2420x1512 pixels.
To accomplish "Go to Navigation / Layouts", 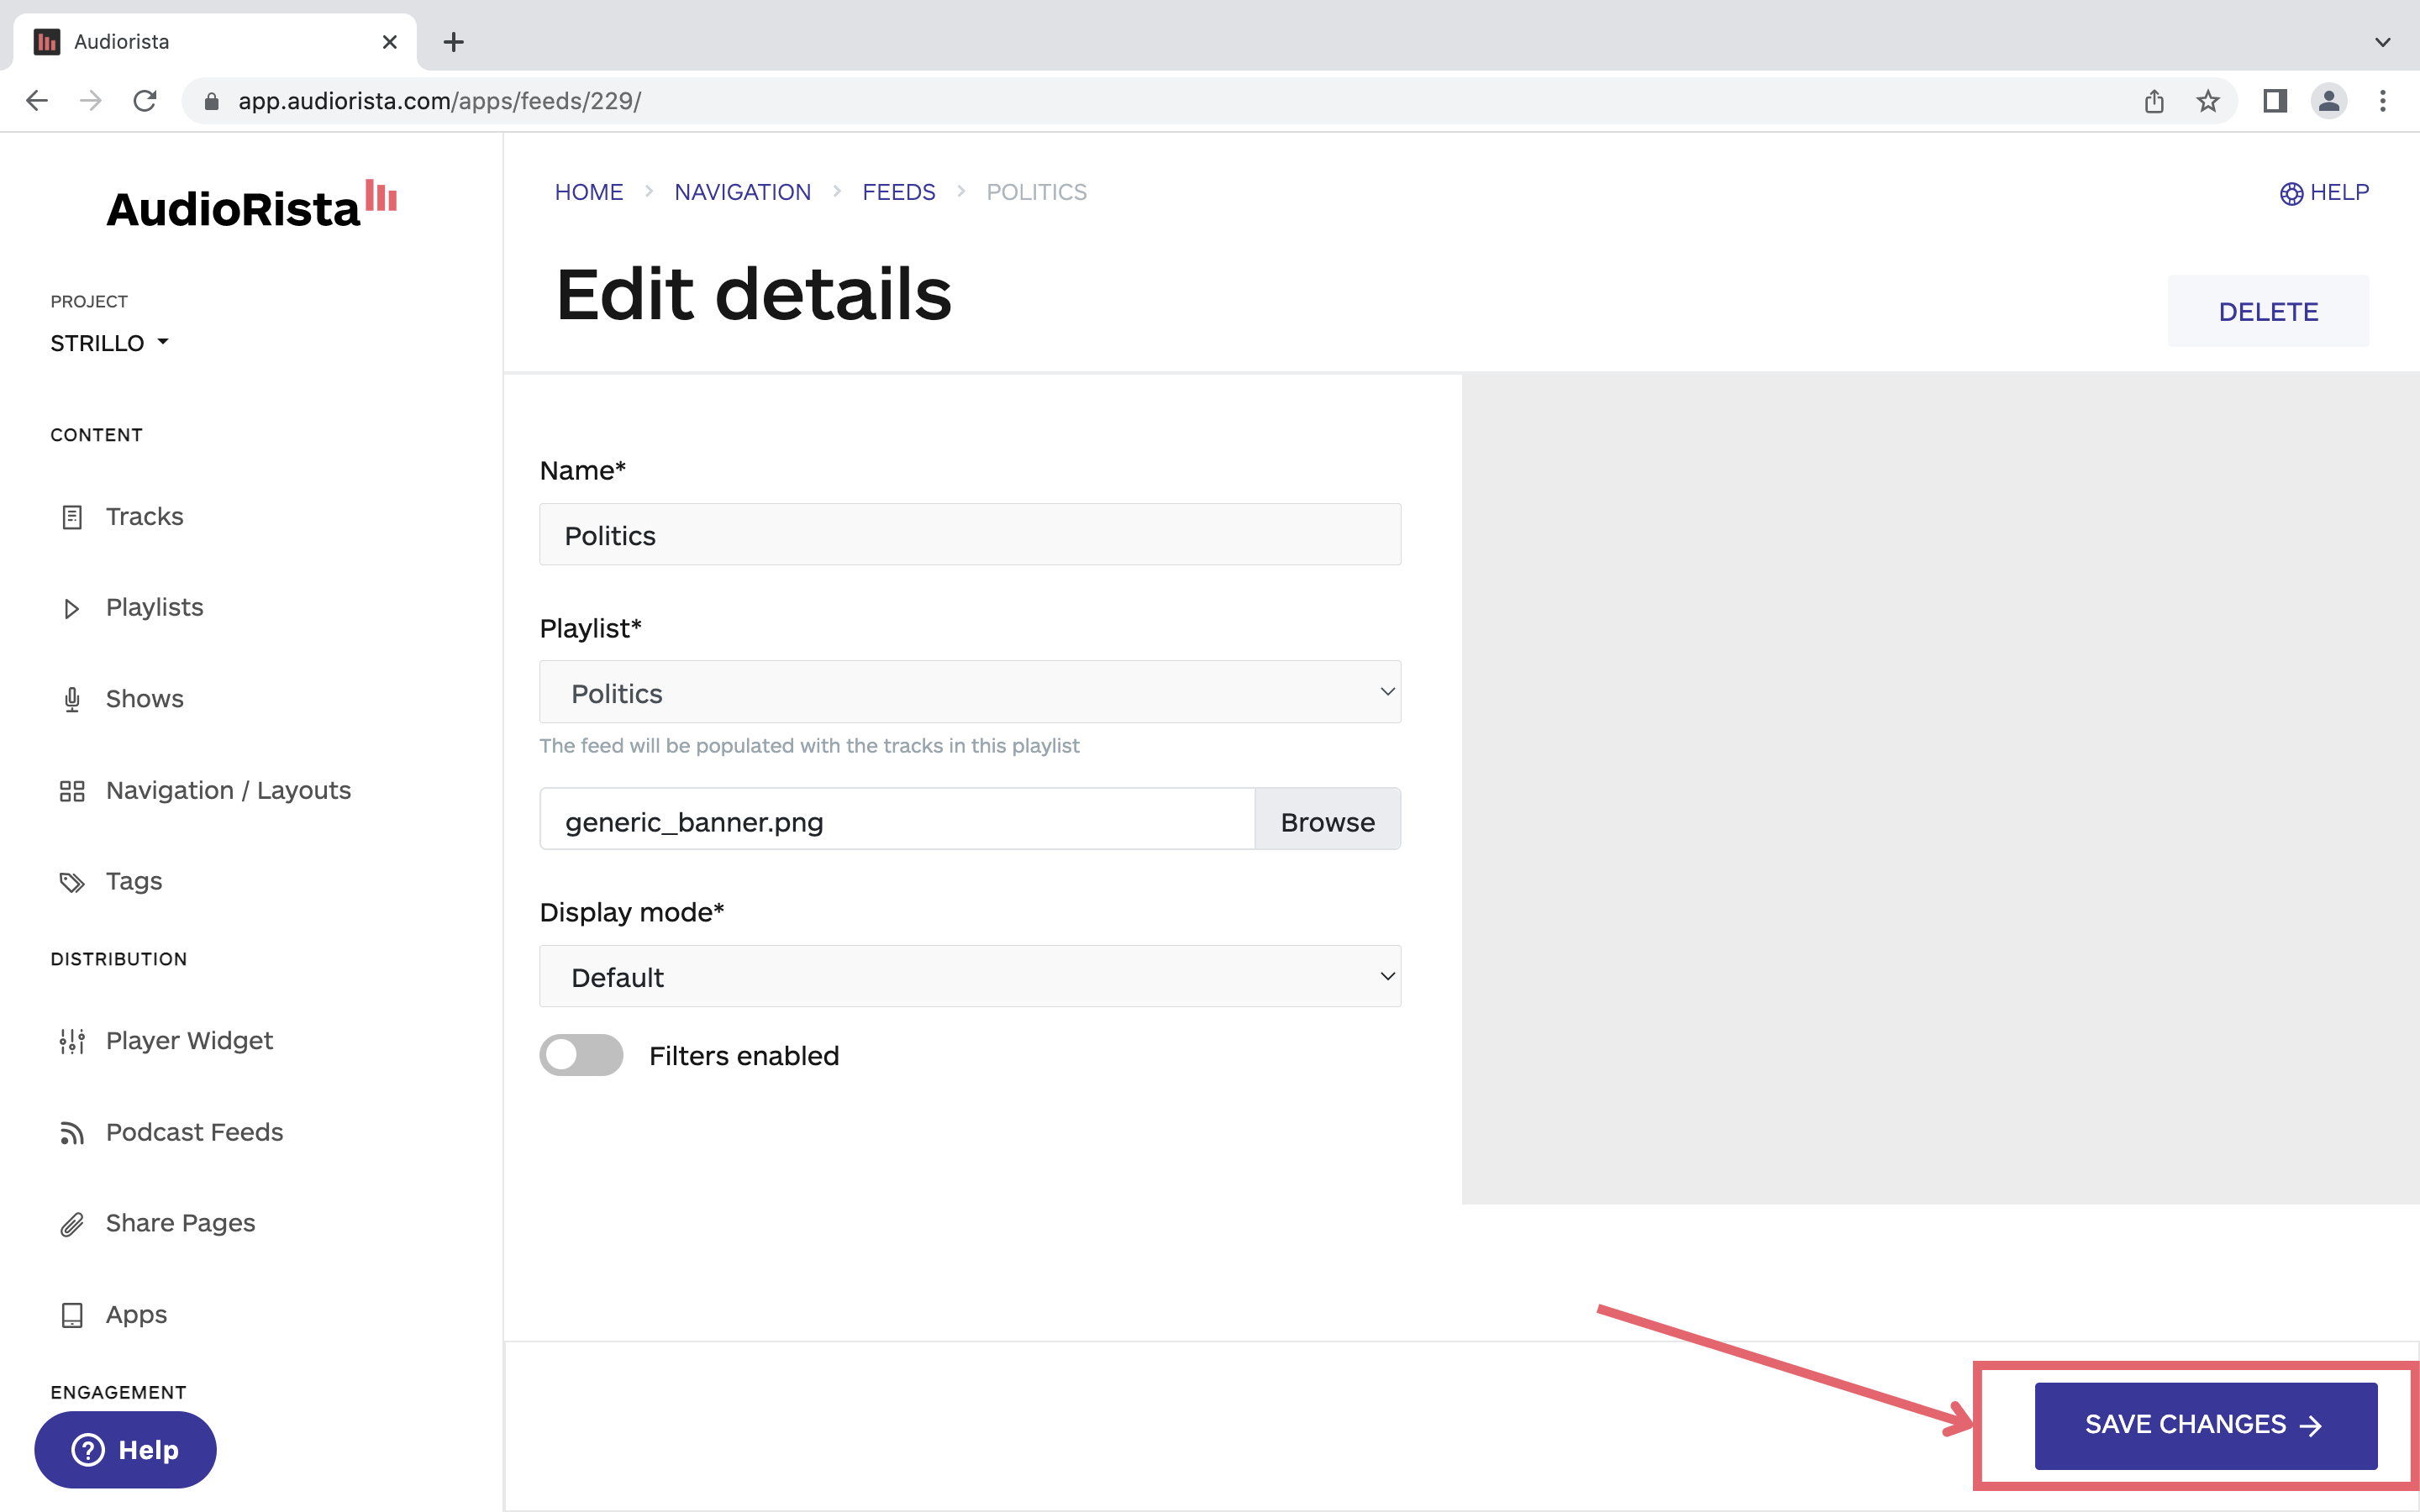I will pyautogui.click(x=228, y=791).
